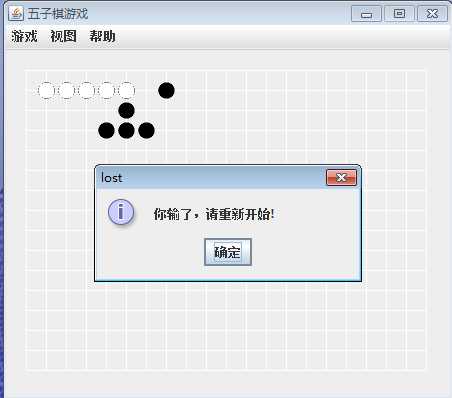Click the black stone at the triangle's top
The height and width of the screenshot is (398, 452).
126,110
